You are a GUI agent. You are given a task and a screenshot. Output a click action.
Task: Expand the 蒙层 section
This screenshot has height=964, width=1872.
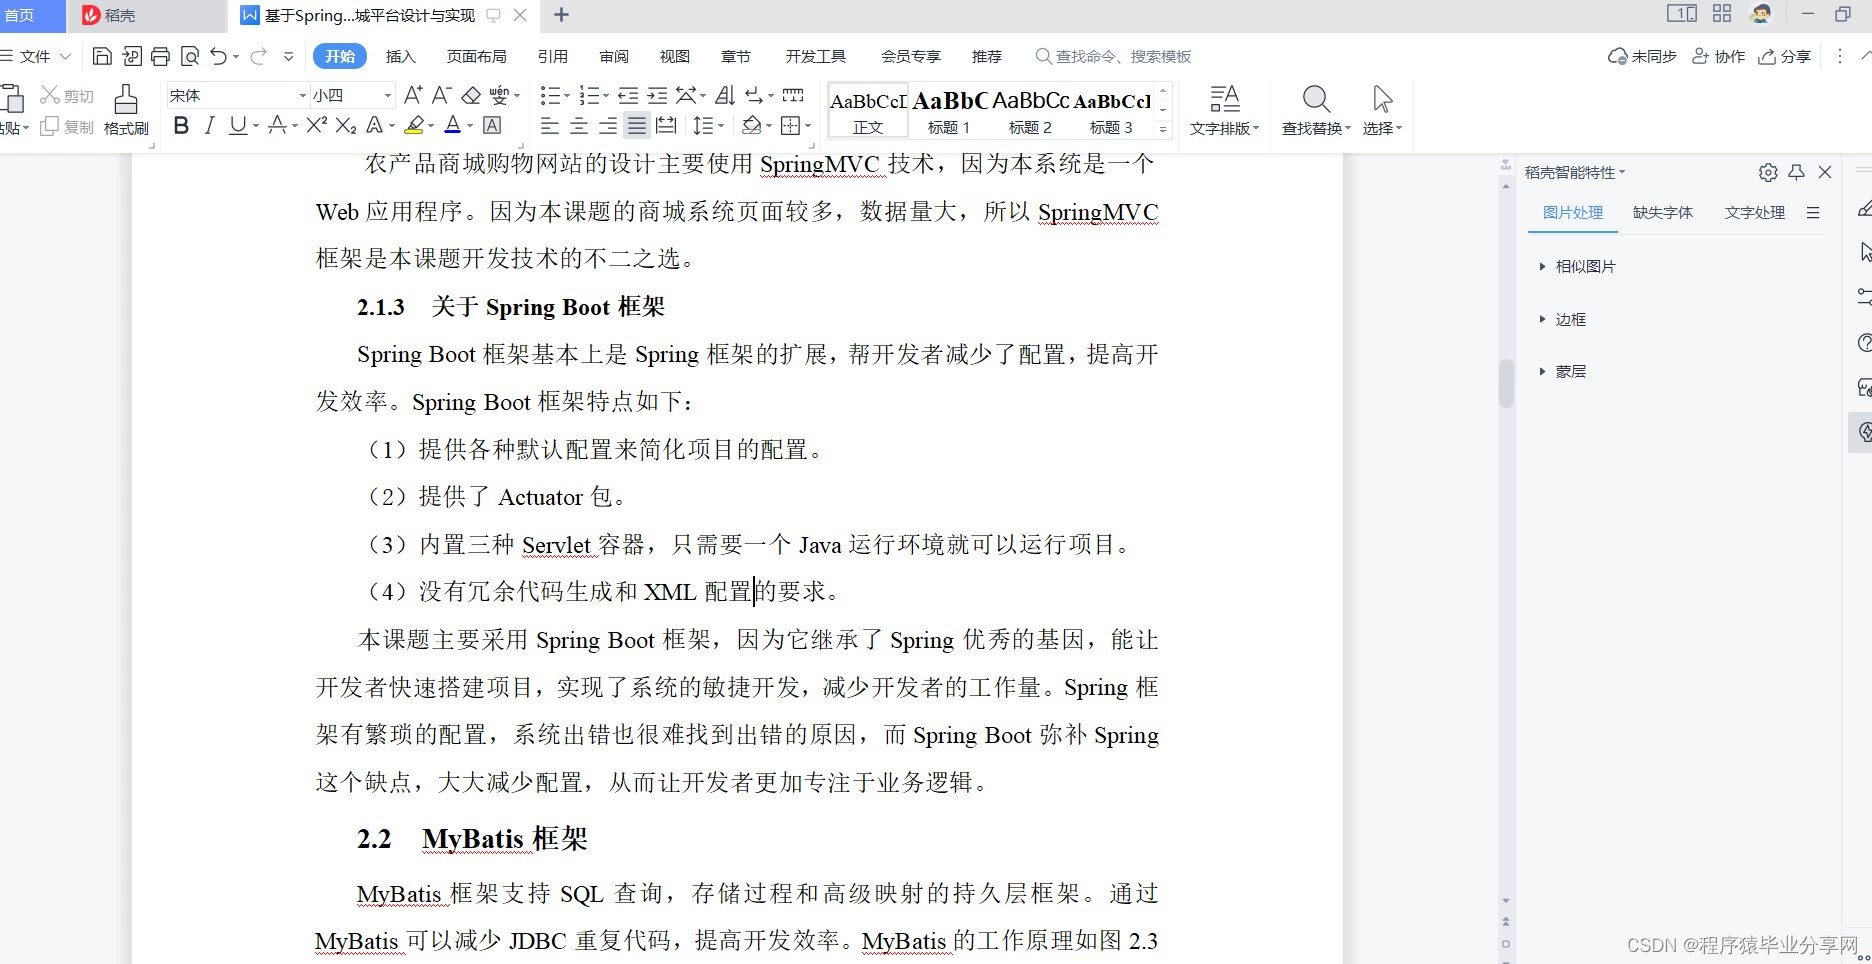[1562, 371]
